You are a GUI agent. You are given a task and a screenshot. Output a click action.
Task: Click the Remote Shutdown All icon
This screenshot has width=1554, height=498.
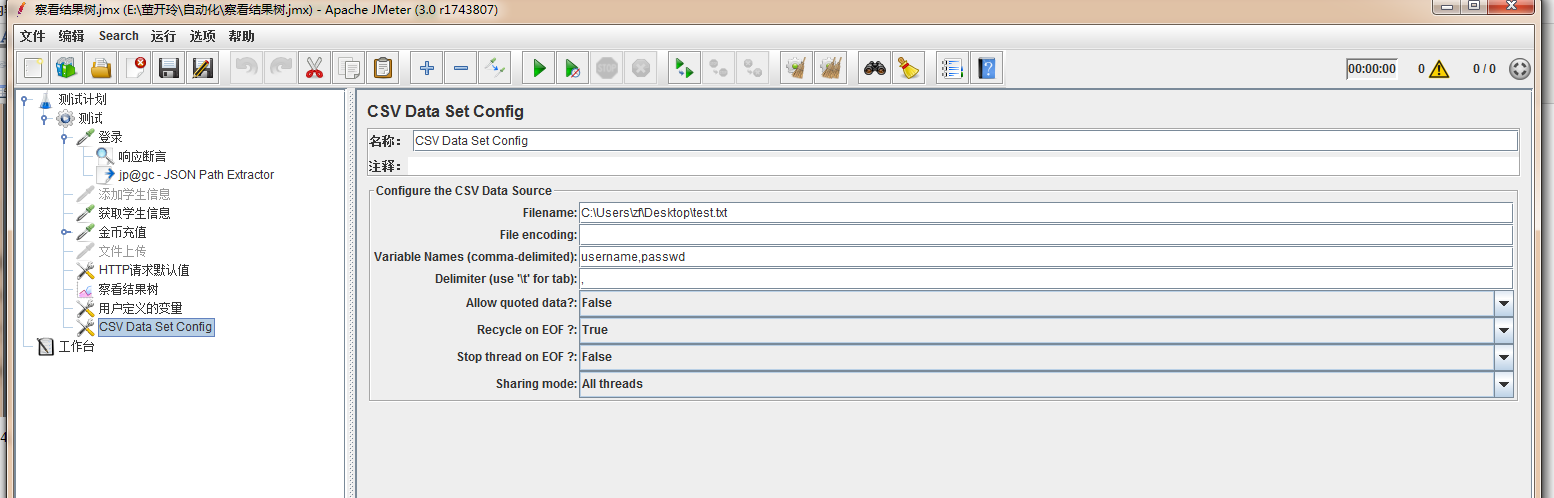tap(752, 68)
